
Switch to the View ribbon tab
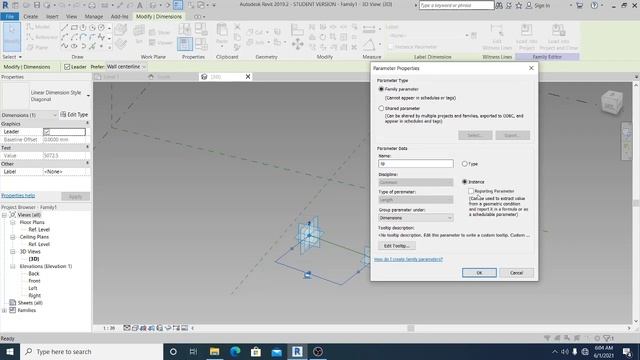tap(71, 16)
